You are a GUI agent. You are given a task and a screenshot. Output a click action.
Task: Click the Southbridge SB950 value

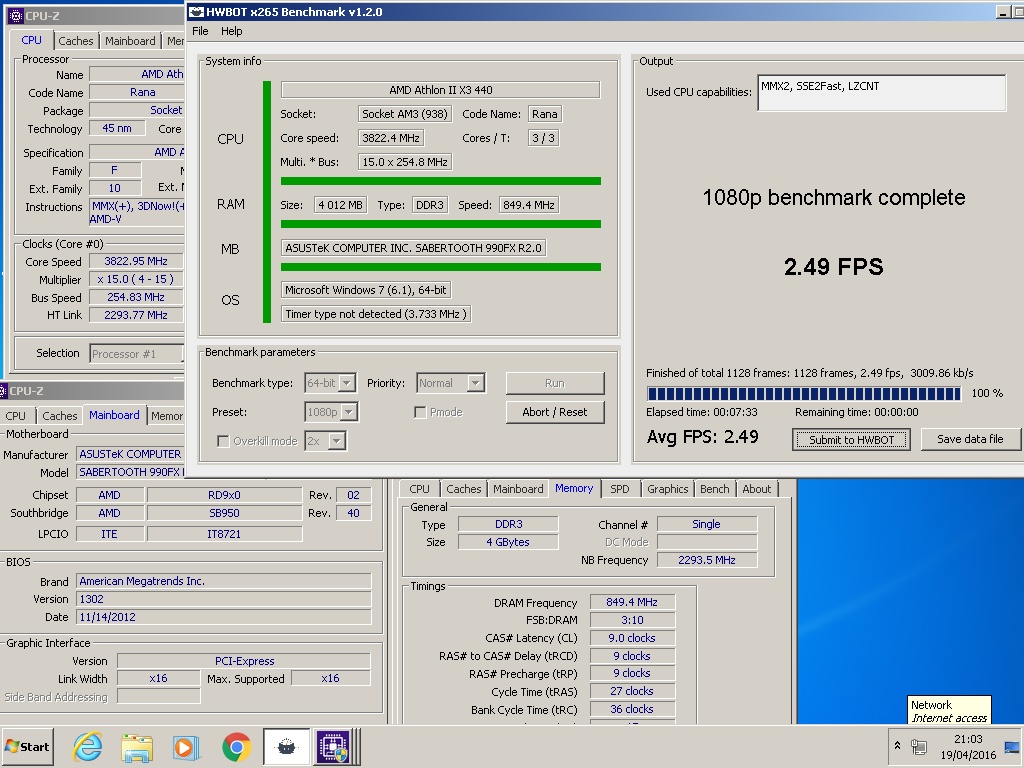pyautogui.click(x=224, y=513)
